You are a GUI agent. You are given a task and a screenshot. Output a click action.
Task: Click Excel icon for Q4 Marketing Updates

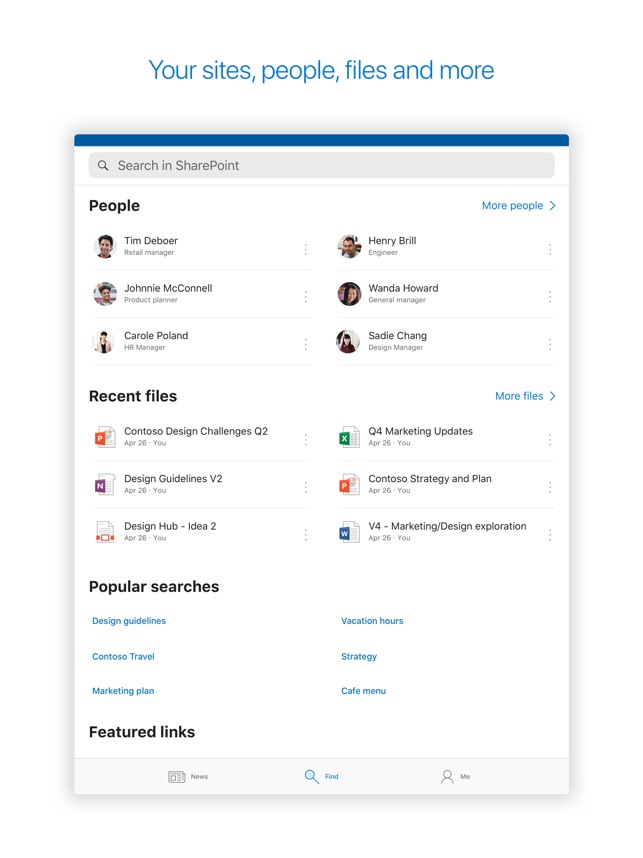click(349, 437)
